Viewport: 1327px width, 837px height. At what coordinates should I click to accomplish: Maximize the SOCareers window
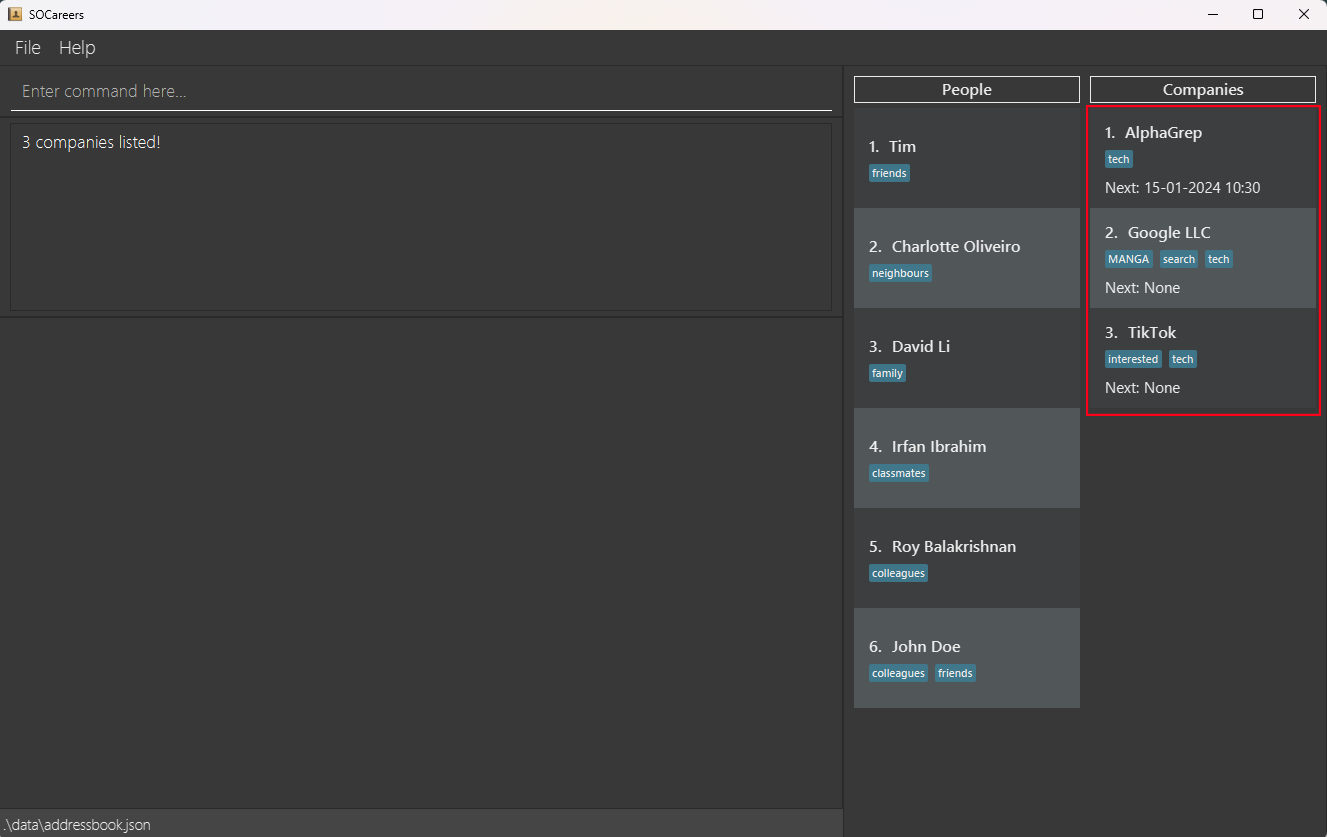pos(1258,15)
